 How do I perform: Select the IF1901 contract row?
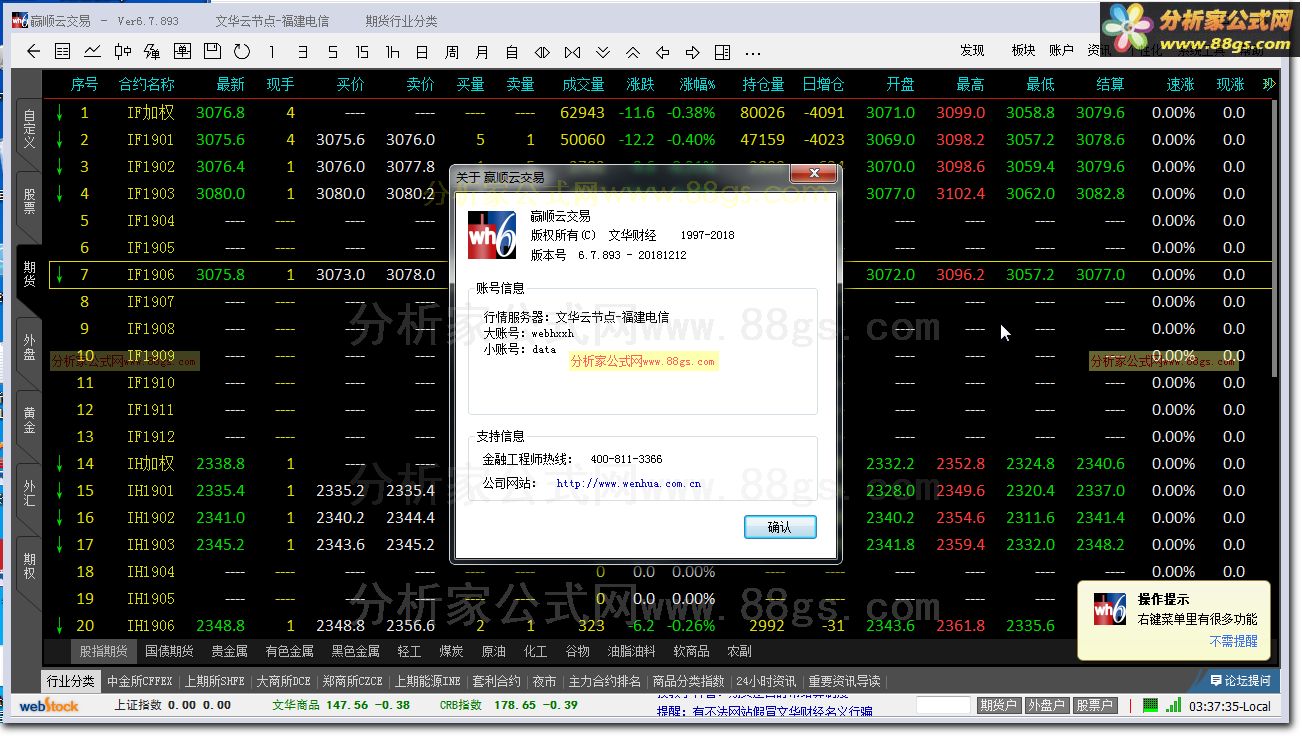coord(660,140)
